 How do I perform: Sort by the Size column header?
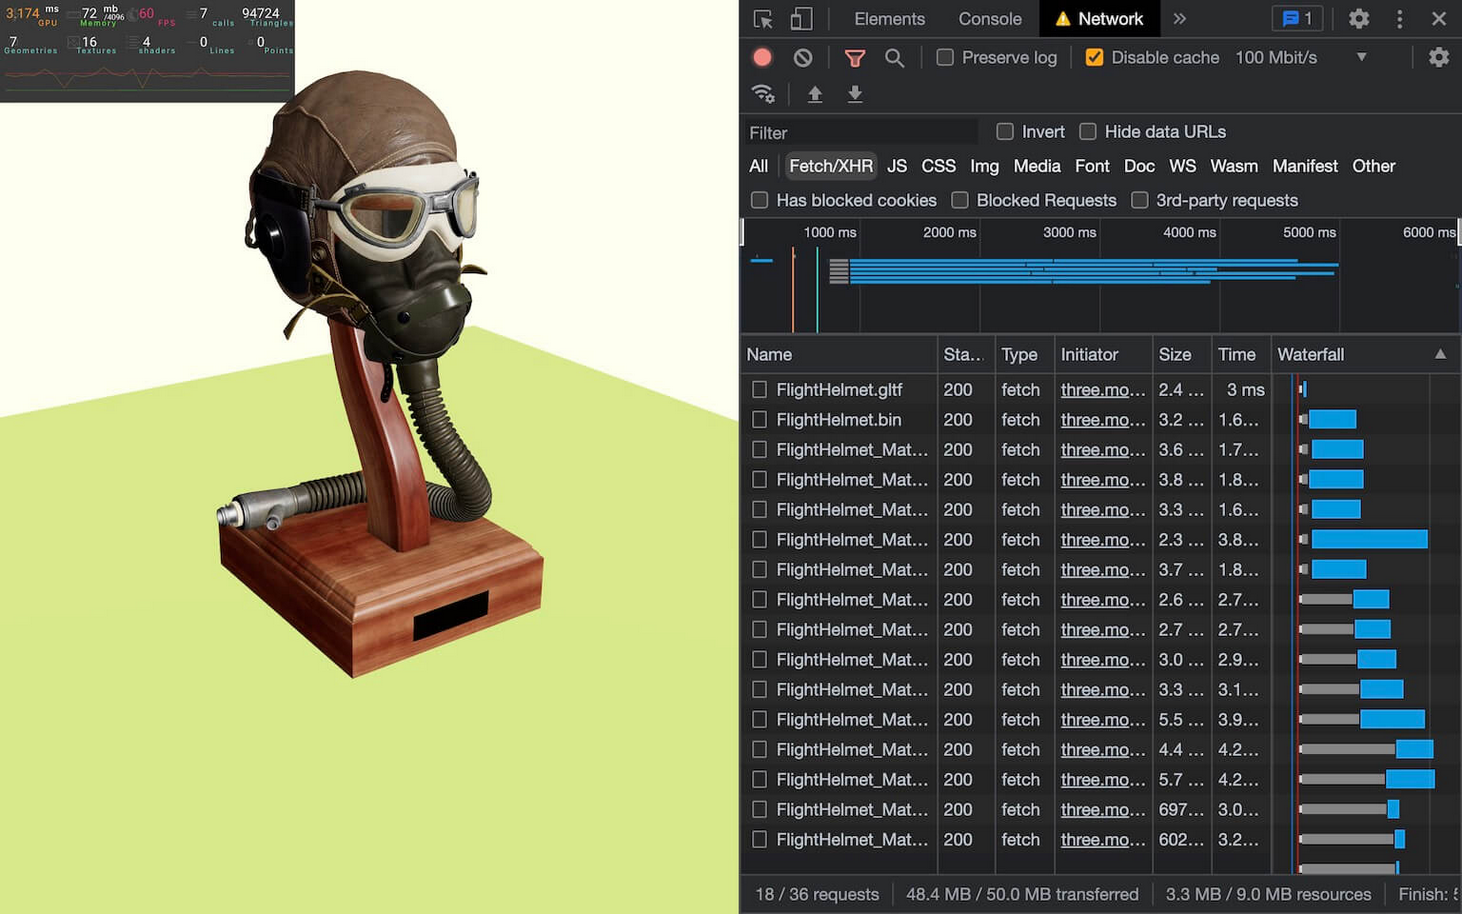tap(1182, 354)
